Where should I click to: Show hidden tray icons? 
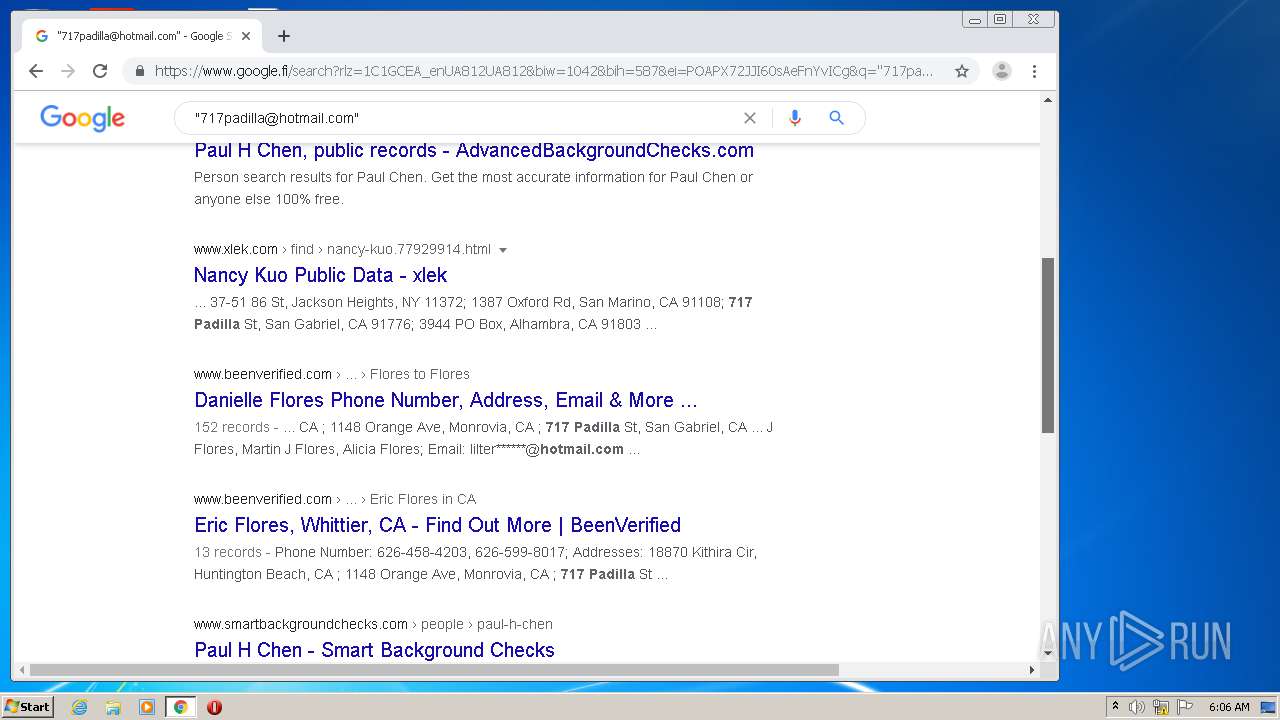1115,706
